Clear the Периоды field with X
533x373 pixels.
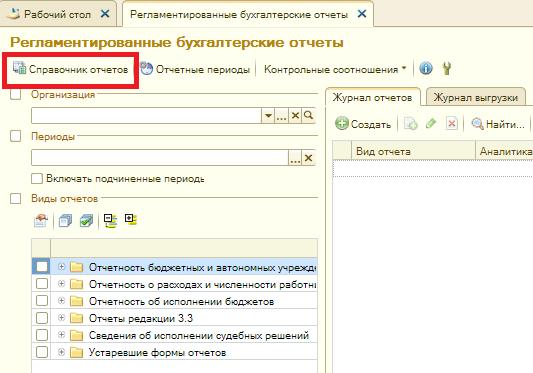(x=308, y=158)
